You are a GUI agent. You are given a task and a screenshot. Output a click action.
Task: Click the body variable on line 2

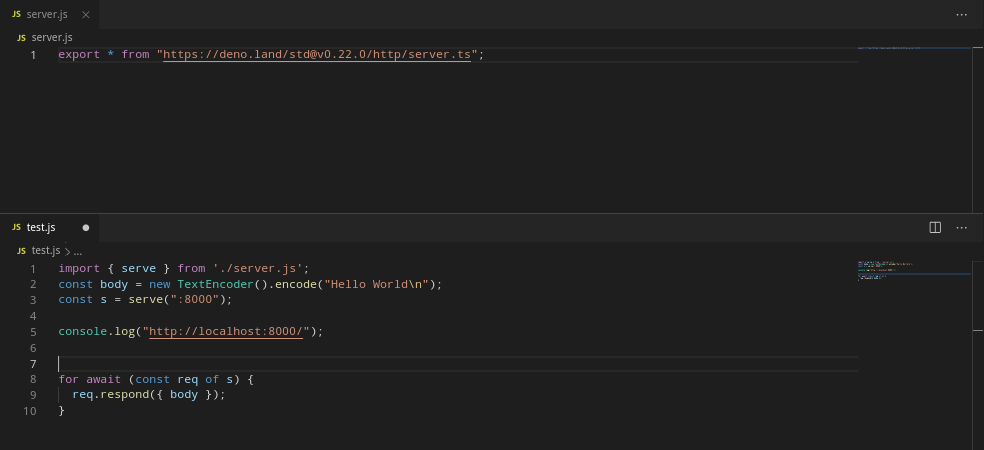114,284
